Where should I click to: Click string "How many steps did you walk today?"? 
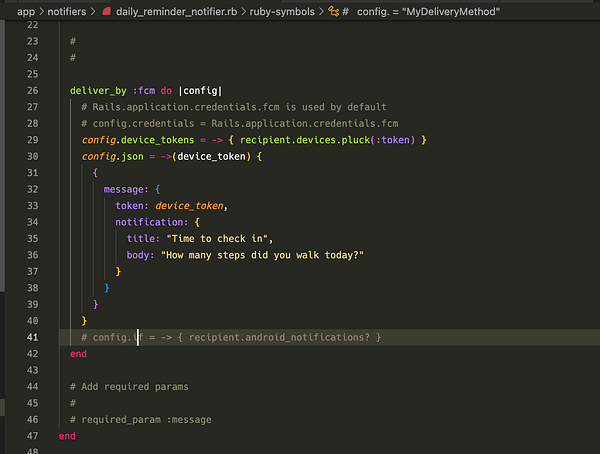(262, 255)
